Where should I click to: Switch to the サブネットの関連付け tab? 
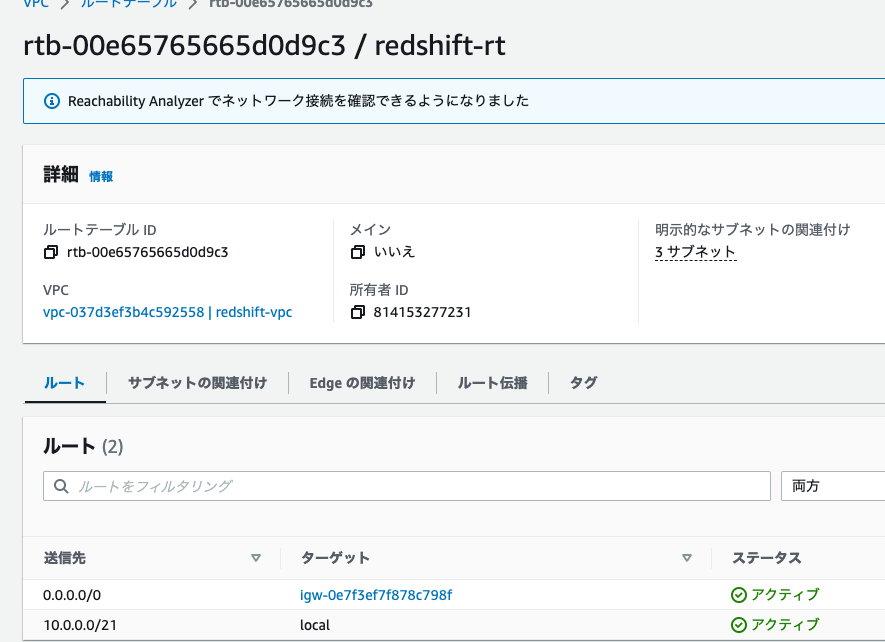click(x=196, y=382)
